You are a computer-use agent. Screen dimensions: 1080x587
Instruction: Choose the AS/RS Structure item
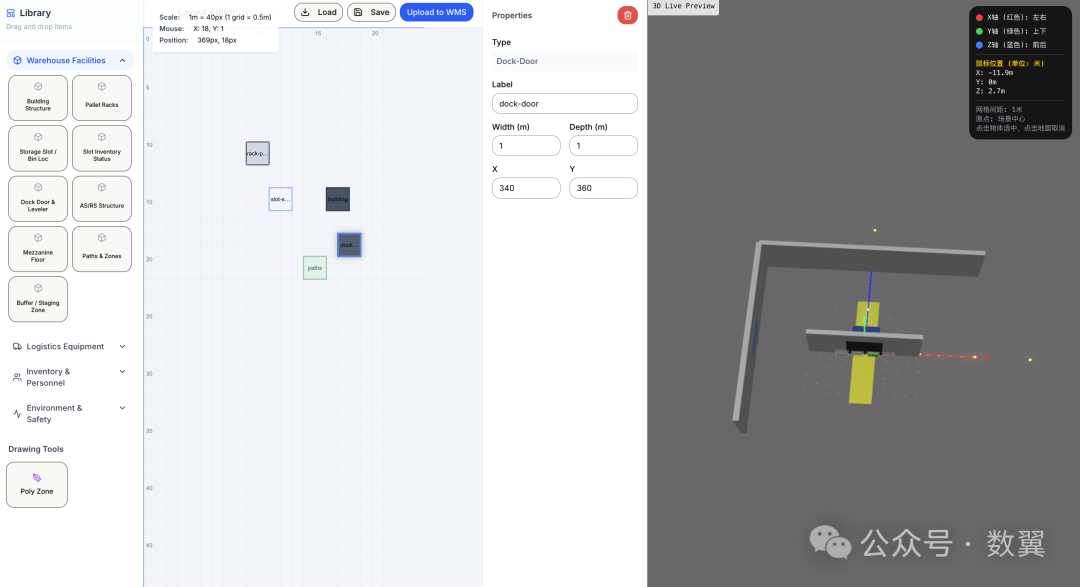pos(102,198)
